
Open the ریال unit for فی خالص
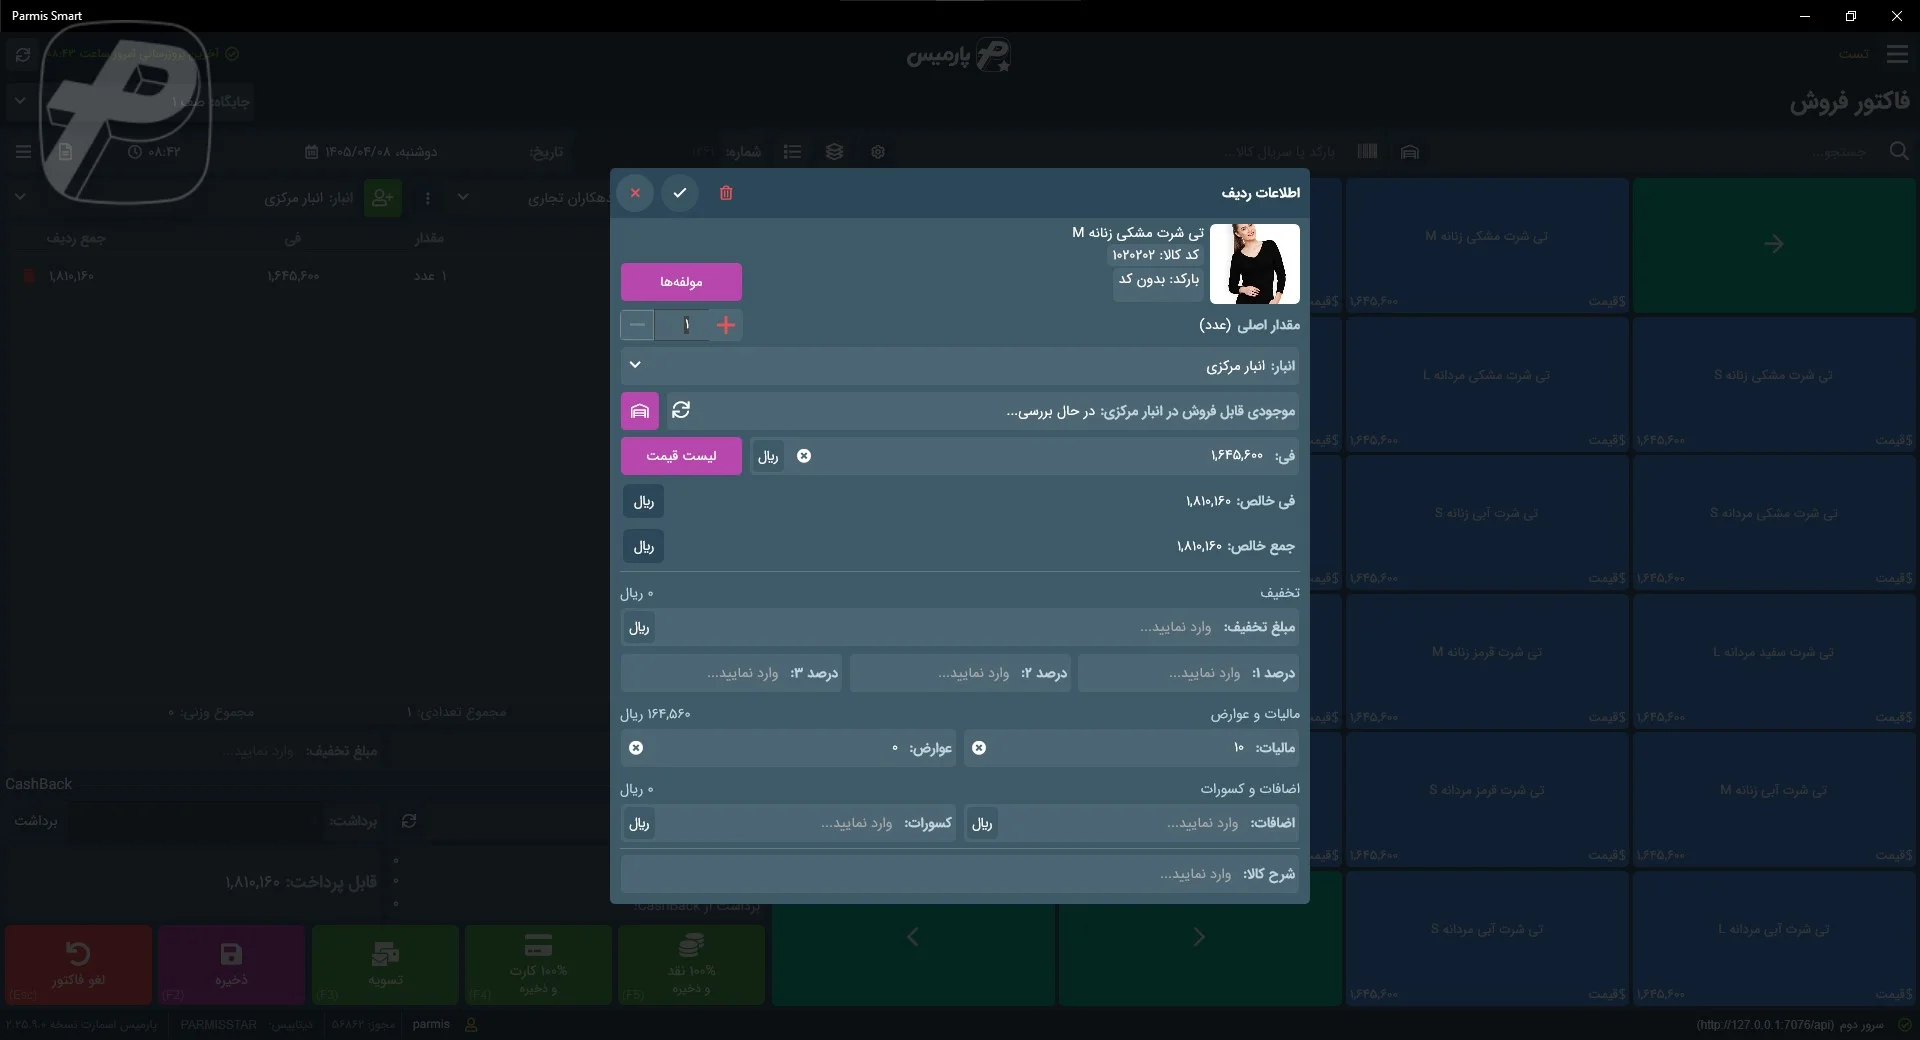click(643, 501)
